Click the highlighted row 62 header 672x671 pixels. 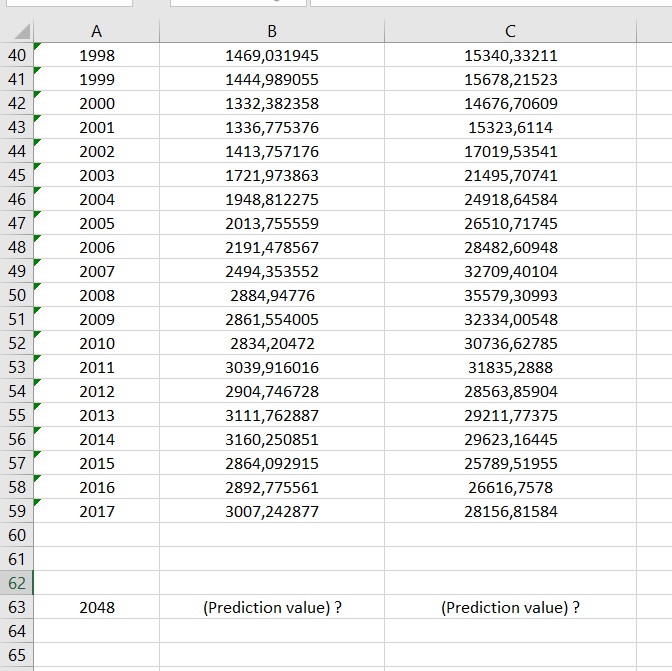pyautogui.click(x=17, y=583)
